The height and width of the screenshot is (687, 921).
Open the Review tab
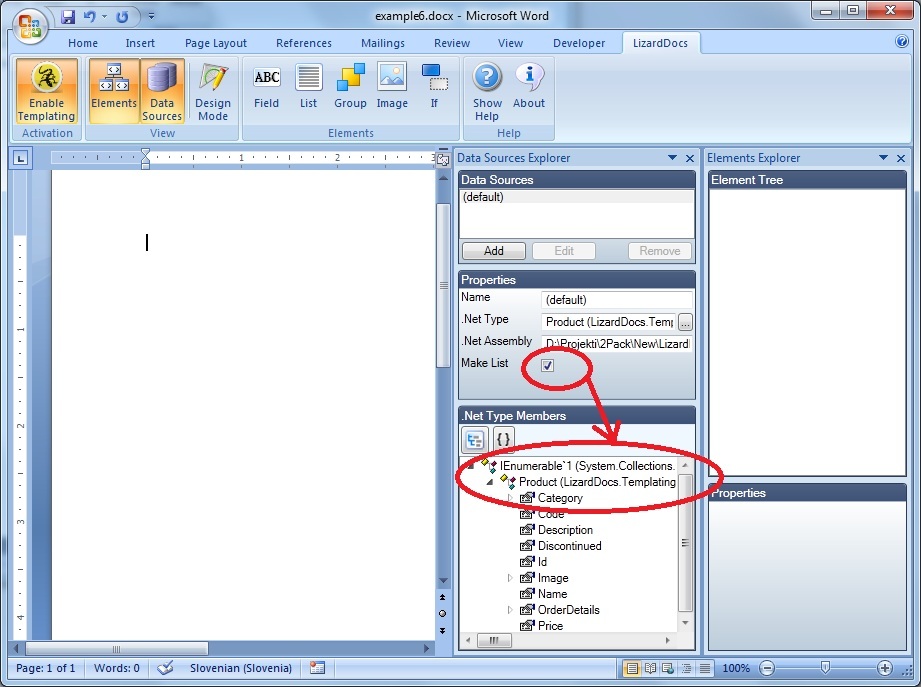click(452, 43)
